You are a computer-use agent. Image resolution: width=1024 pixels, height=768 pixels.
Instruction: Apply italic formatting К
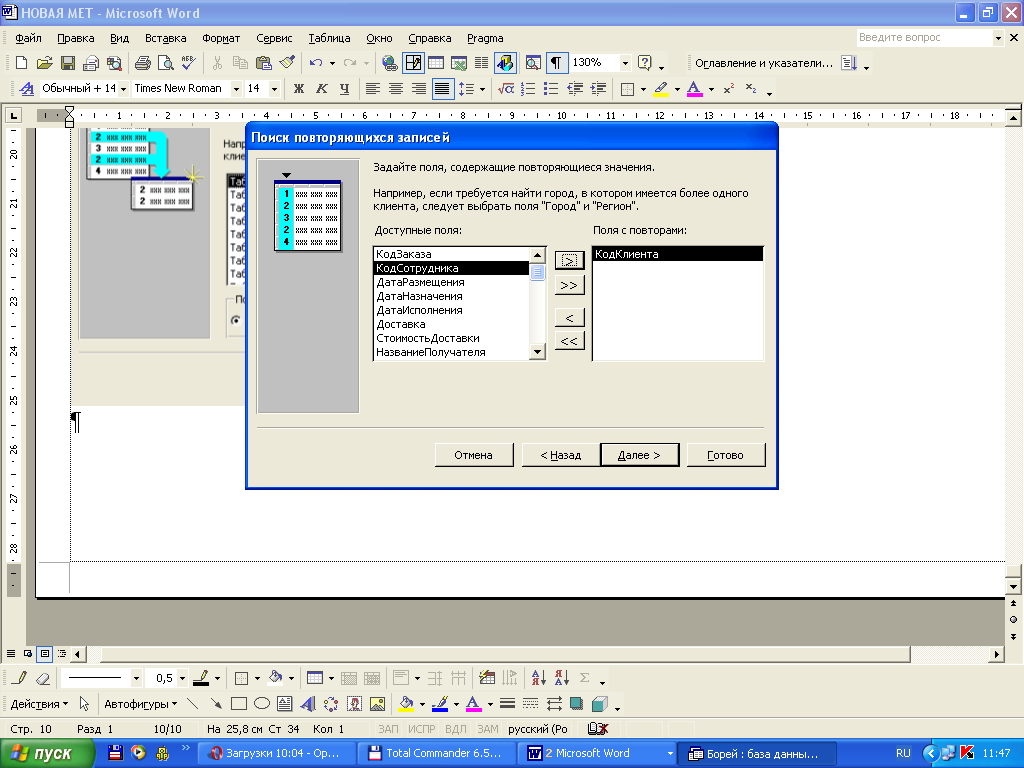click(x=321, y=88)
